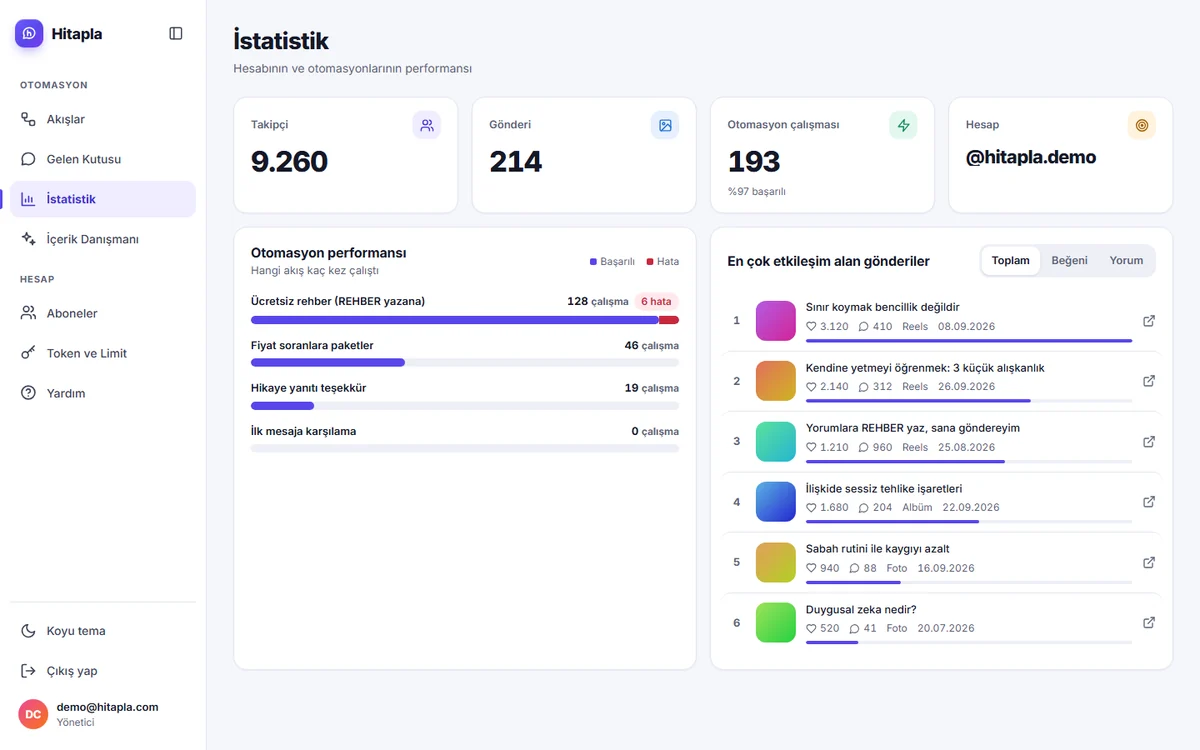Viewport: 1200px width, 750px height.
Task: Click the Takipçi card users icon
Action: pos(427,125)
